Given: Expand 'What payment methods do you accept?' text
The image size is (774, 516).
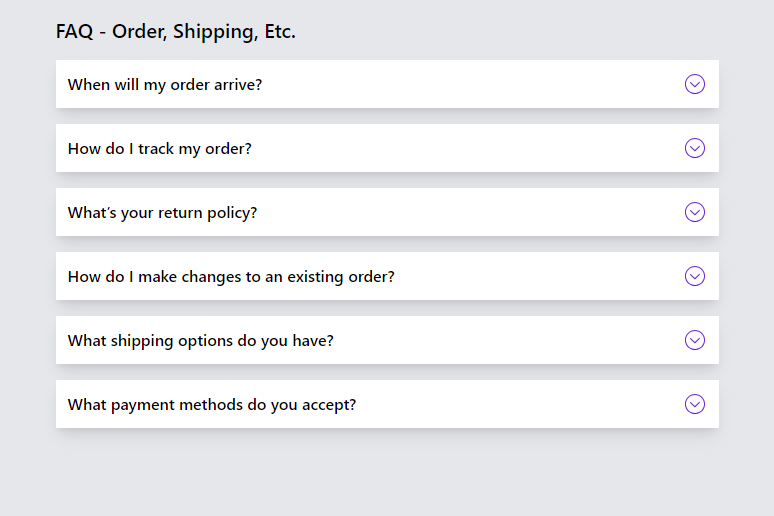Looking at the screenshot, I should coord(212,405).
